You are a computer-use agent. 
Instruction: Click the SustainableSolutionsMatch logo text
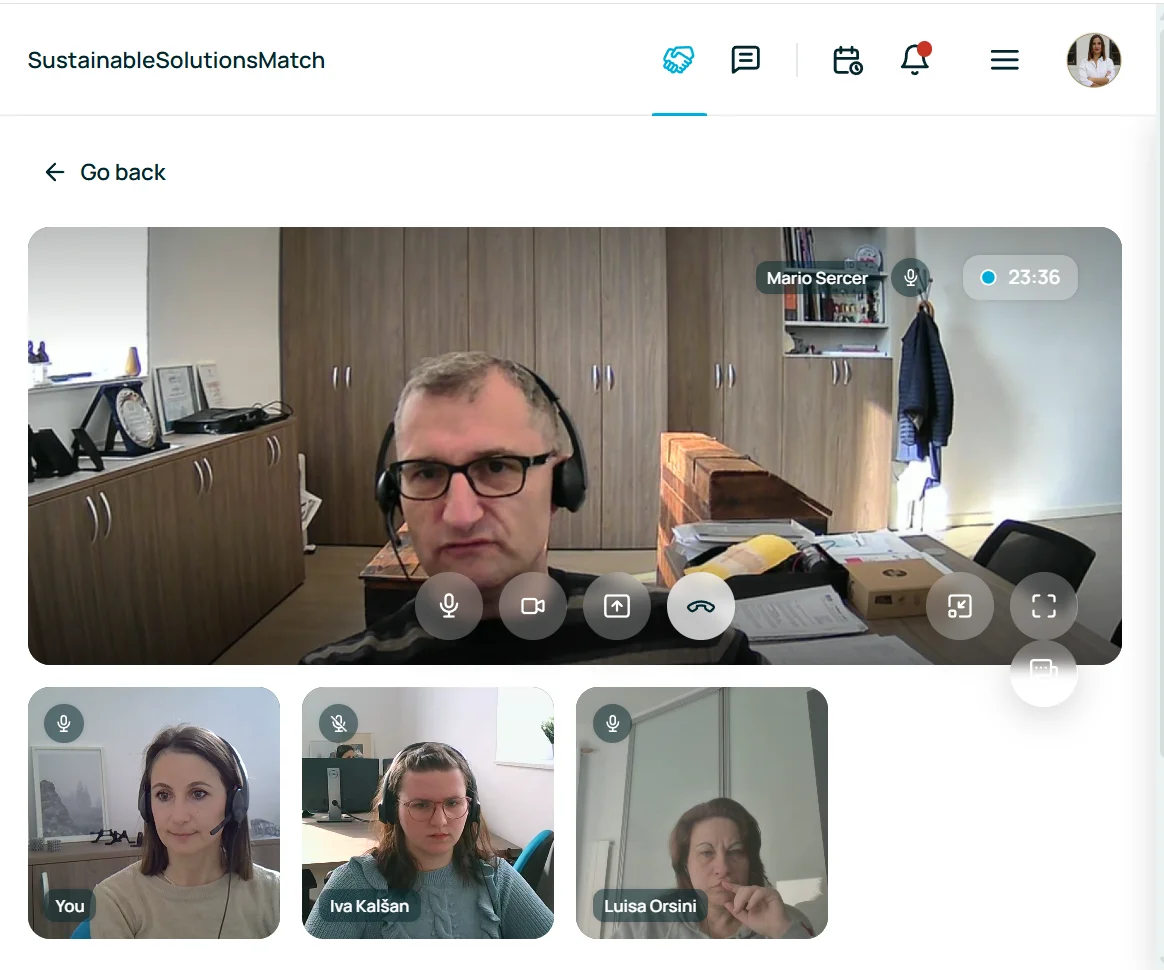click(x=176, y=60)
